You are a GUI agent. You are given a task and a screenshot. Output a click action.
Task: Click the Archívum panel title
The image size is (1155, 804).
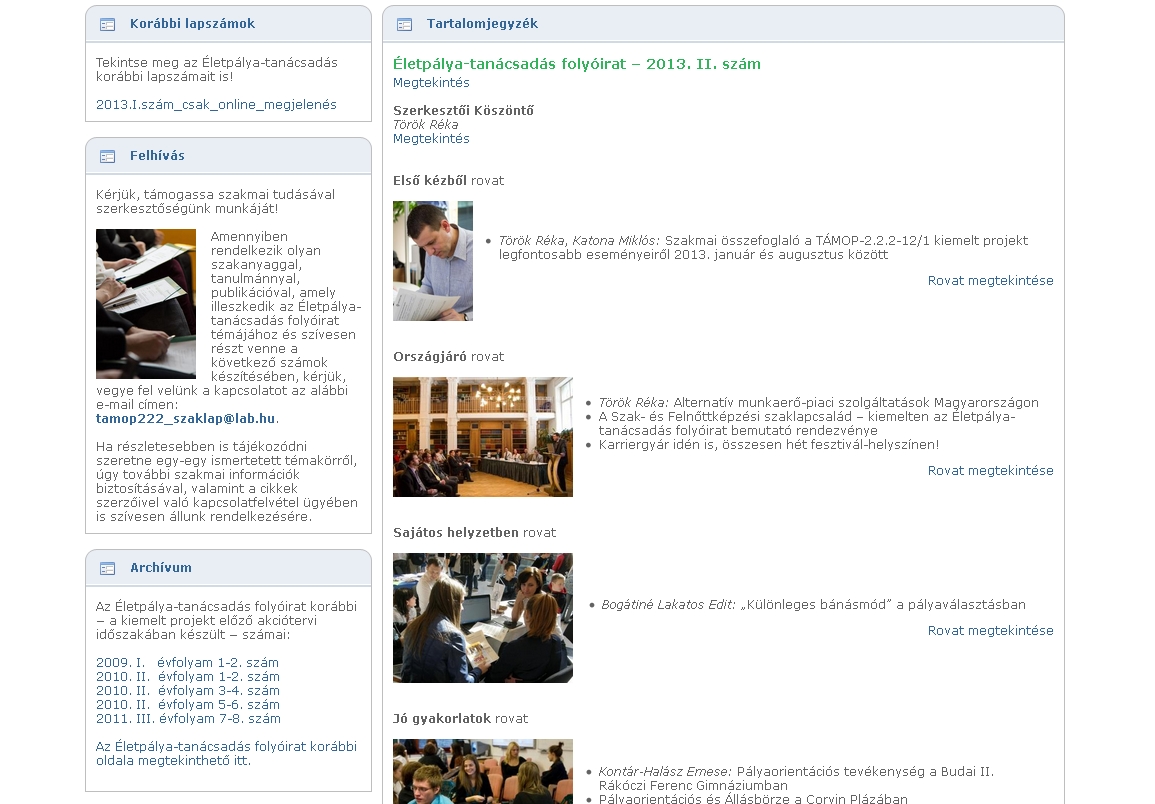point(161,567)
